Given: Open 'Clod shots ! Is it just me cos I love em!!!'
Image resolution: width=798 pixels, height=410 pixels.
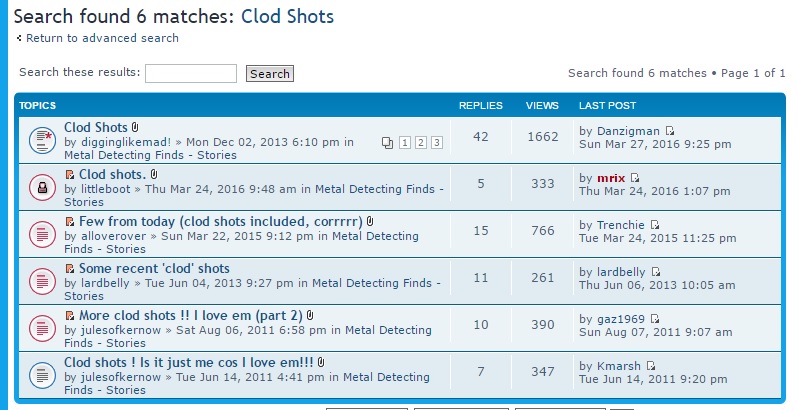Looking at the screenshot, I should click(189, 363).
